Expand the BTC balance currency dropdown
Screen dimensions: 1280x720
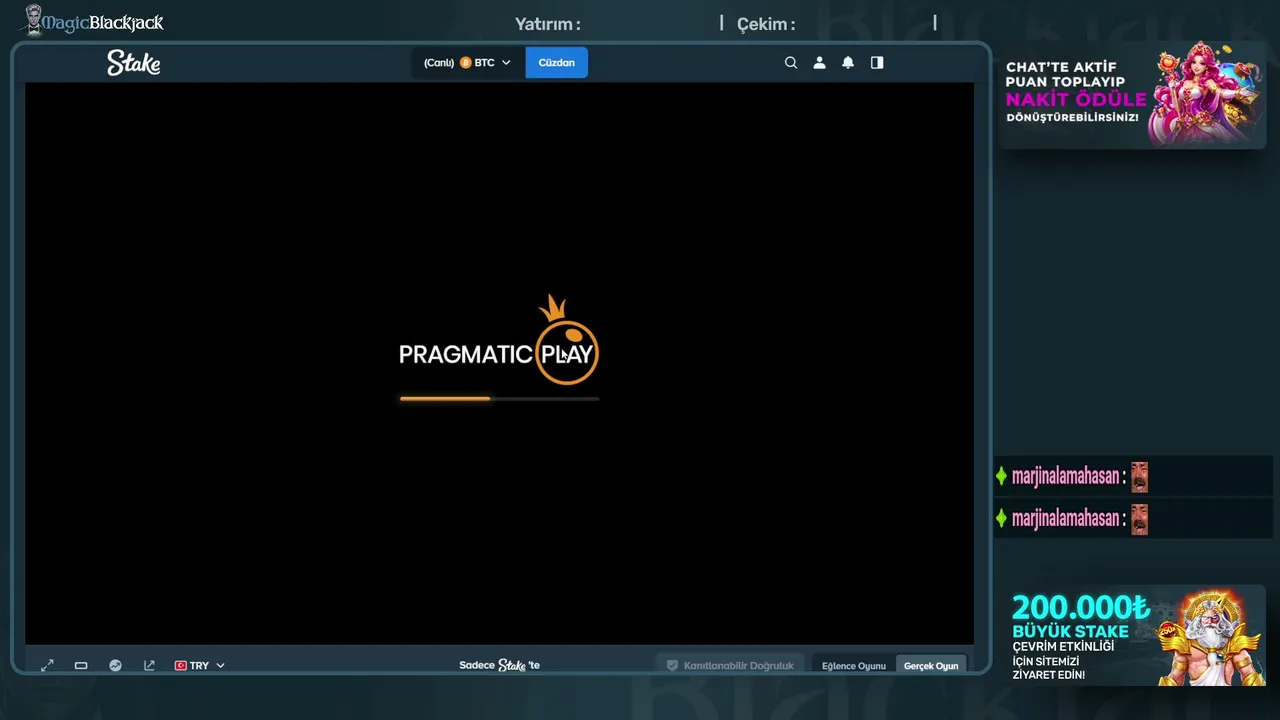(x=467, y=63)
